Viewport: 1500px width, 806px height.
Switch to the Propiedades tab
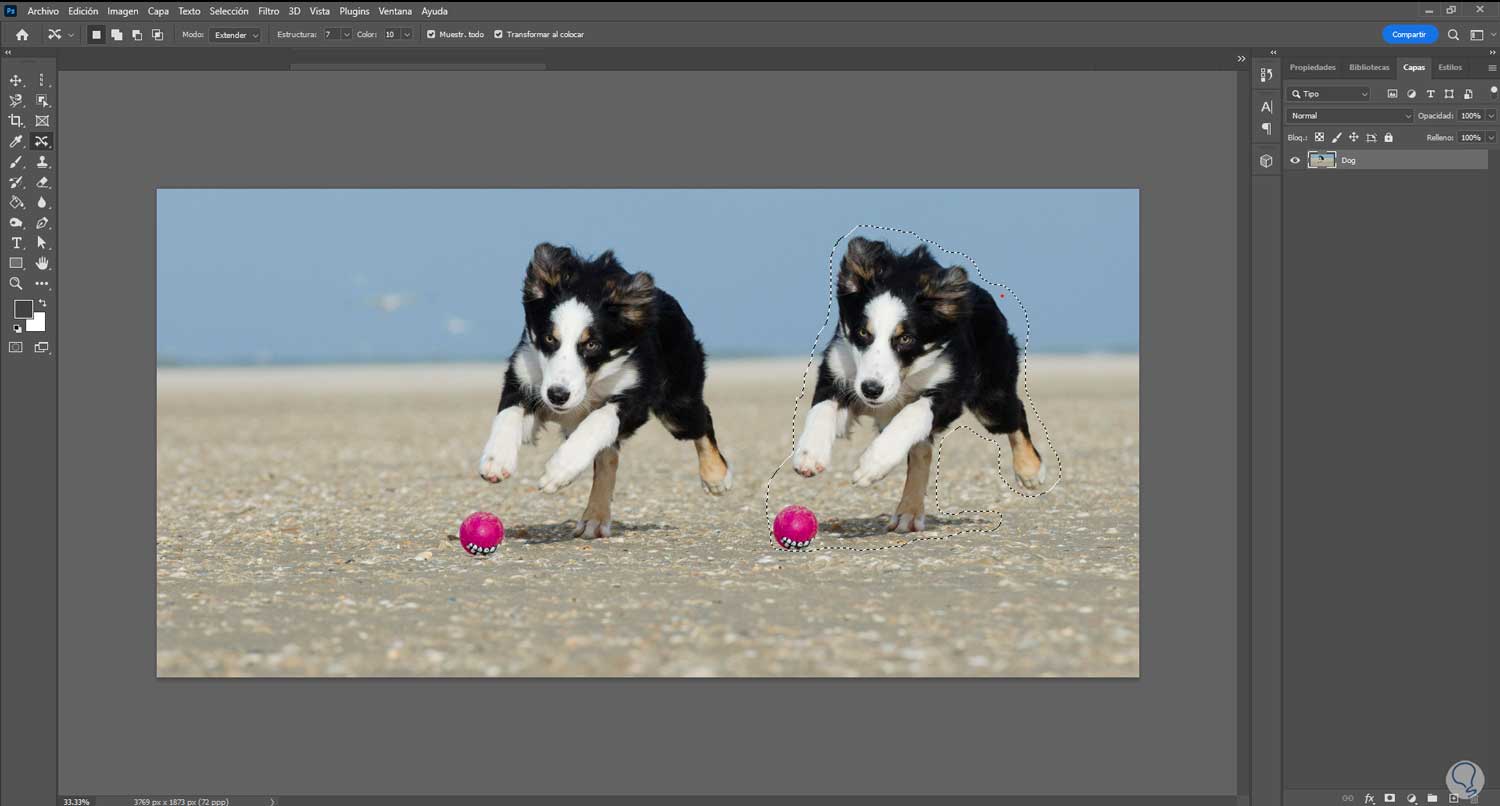[1312, 67]
